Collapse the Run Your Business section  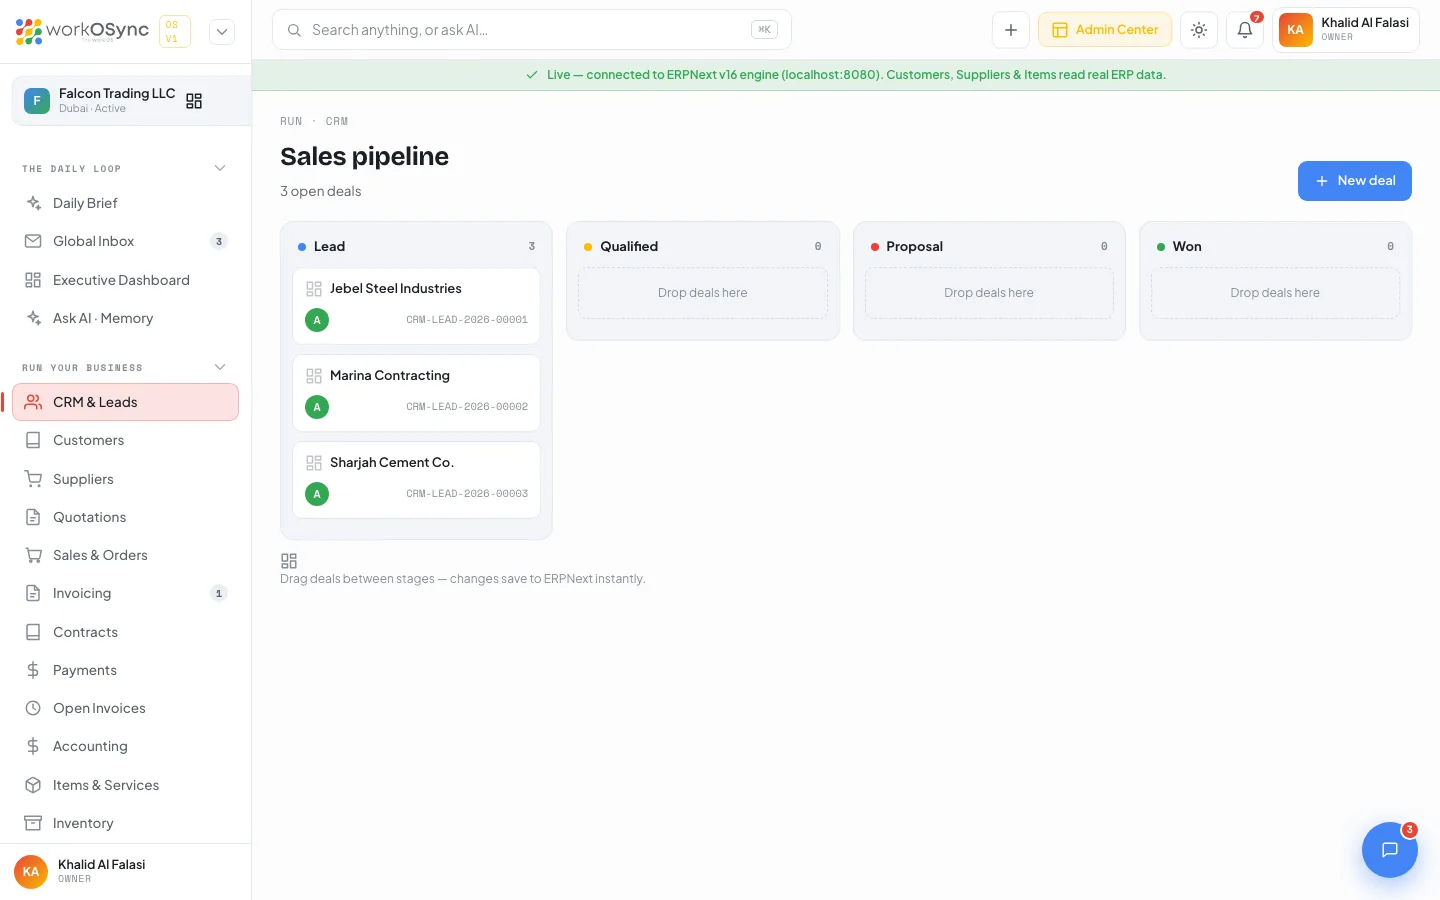pos(220,367)
